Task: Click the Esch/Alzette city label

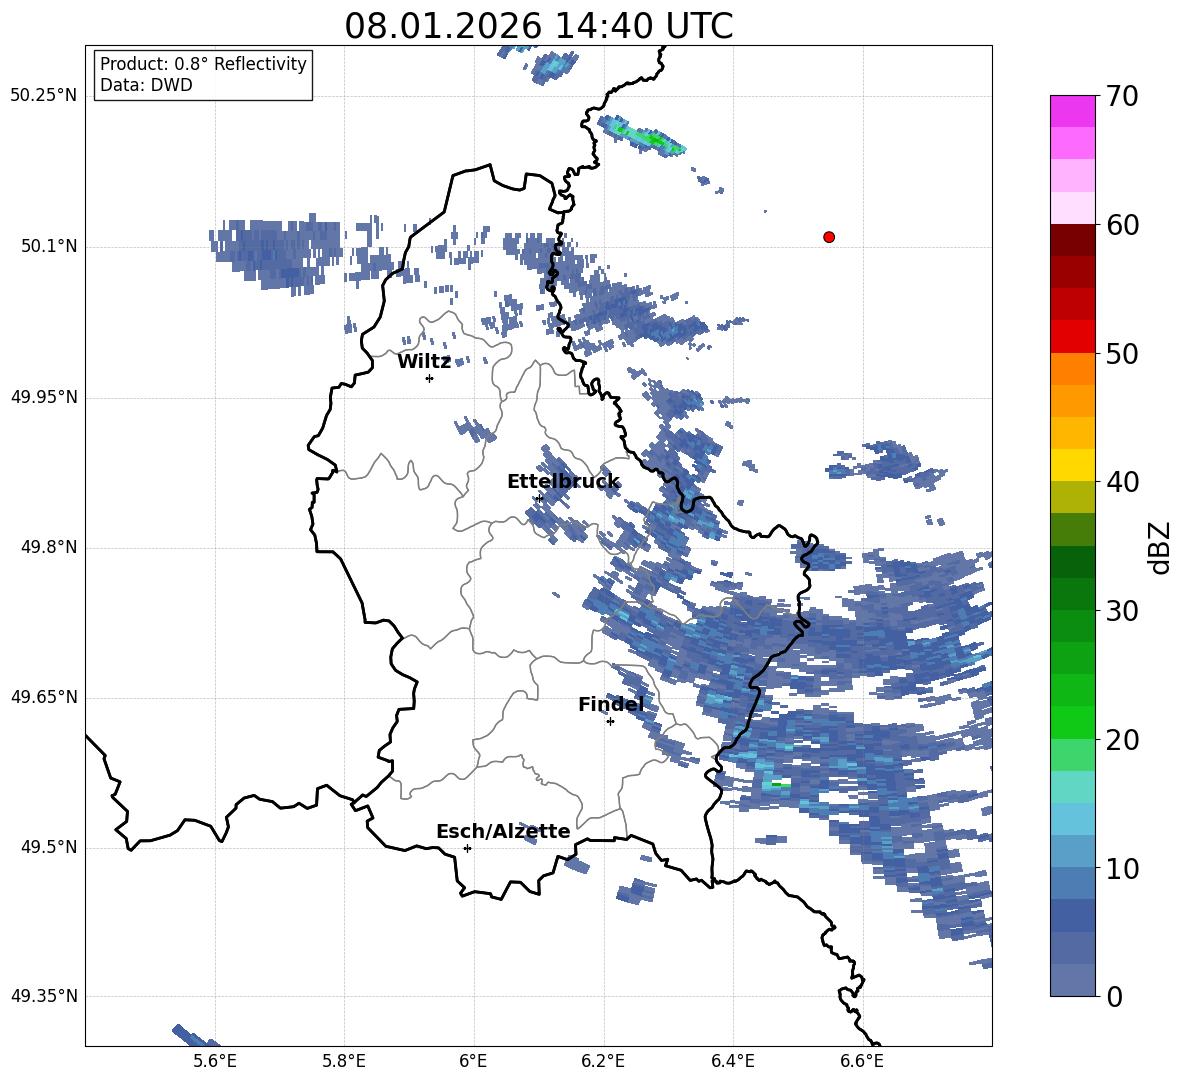Action: (503, 831)
